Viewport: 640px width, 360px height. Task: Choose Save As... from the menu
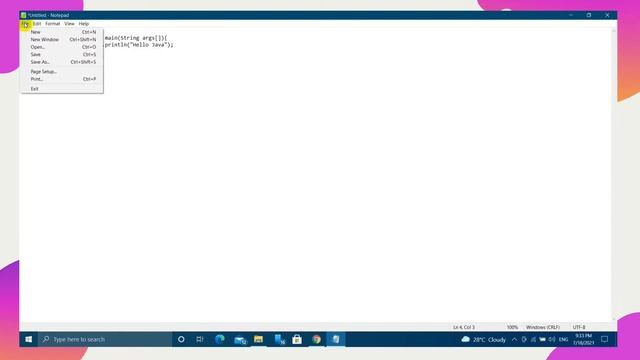(62, 62)
